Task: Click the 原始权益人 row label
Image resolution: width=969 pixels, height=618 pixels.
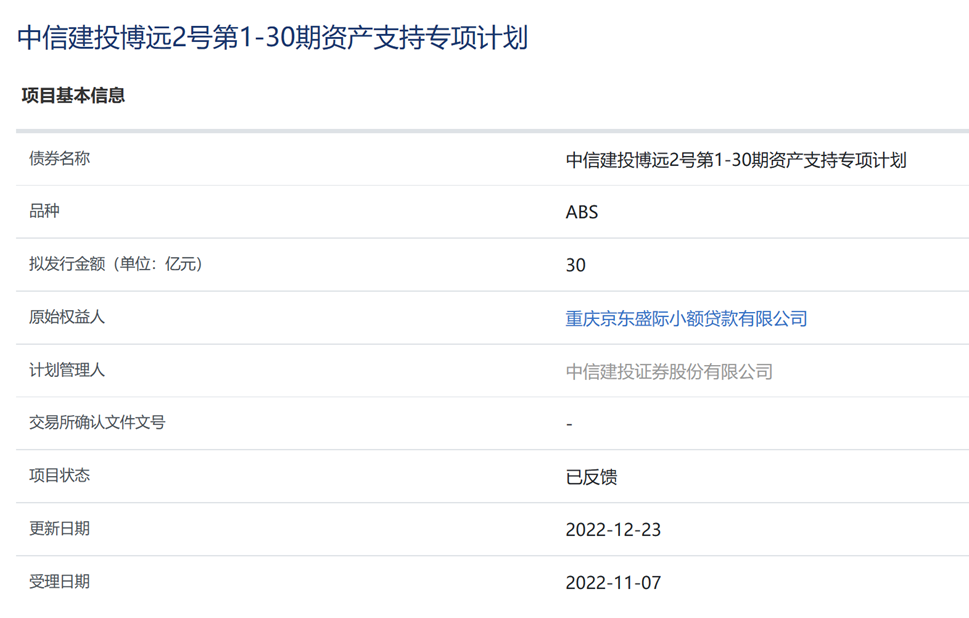Action: pos(67,317)
